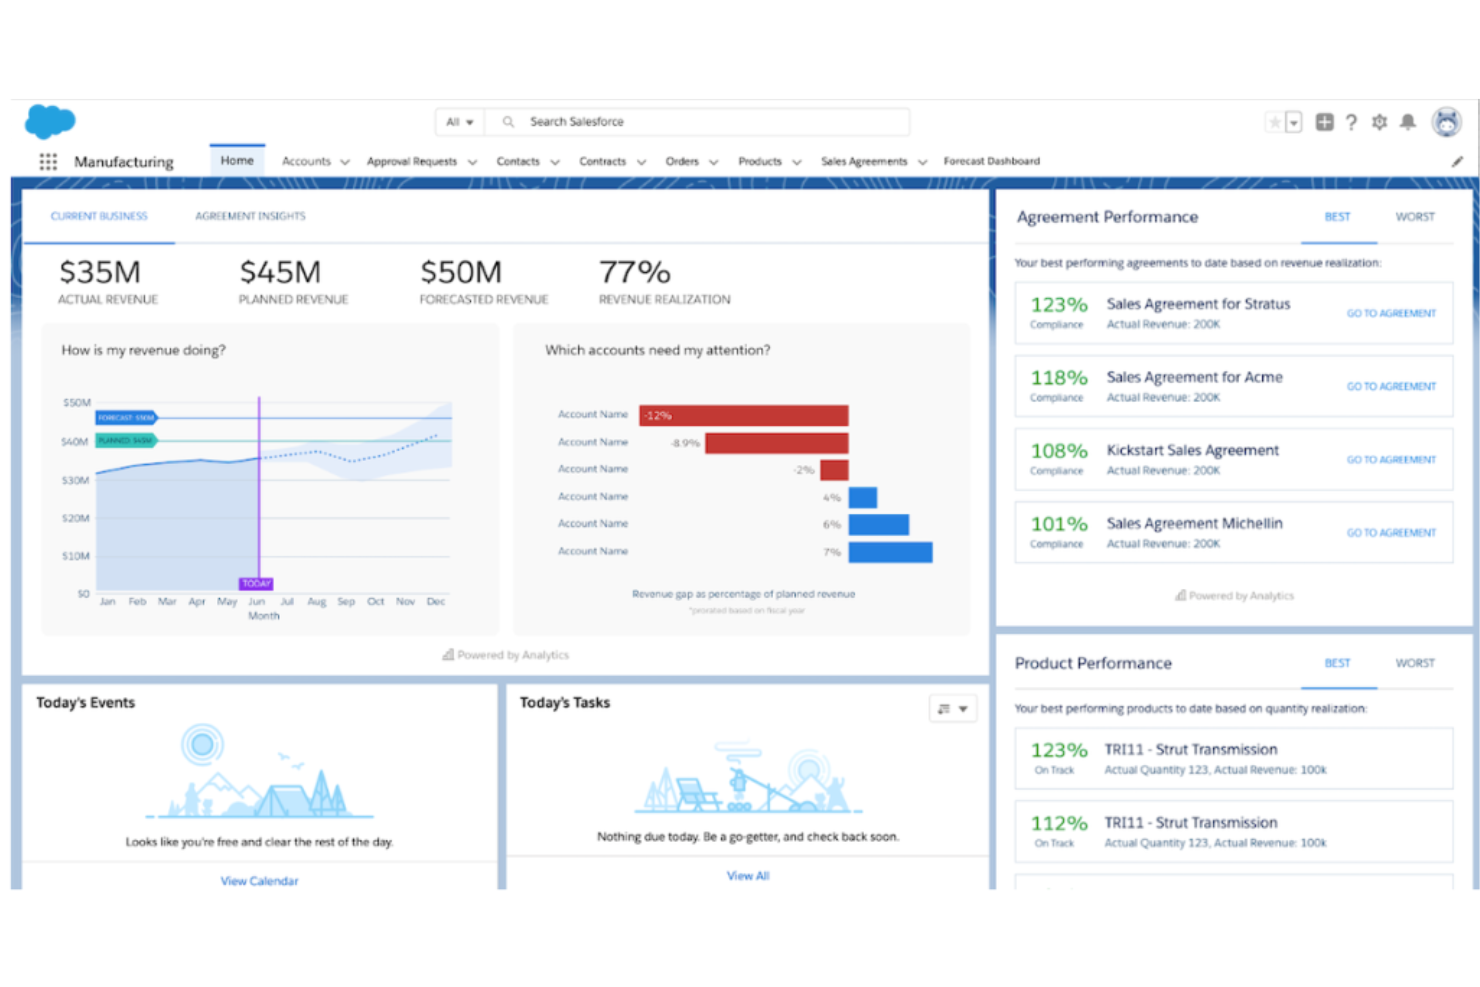Enable Current Business view

point(99,216)
